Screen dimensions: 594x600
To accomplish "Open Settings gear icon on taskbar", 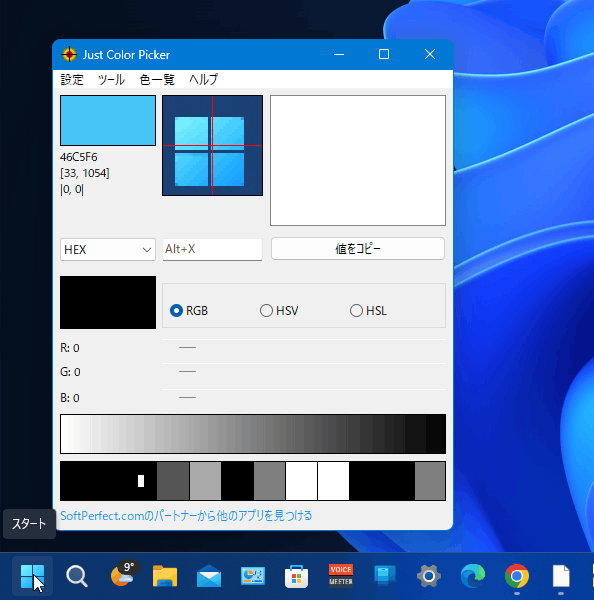I will 429,576.
